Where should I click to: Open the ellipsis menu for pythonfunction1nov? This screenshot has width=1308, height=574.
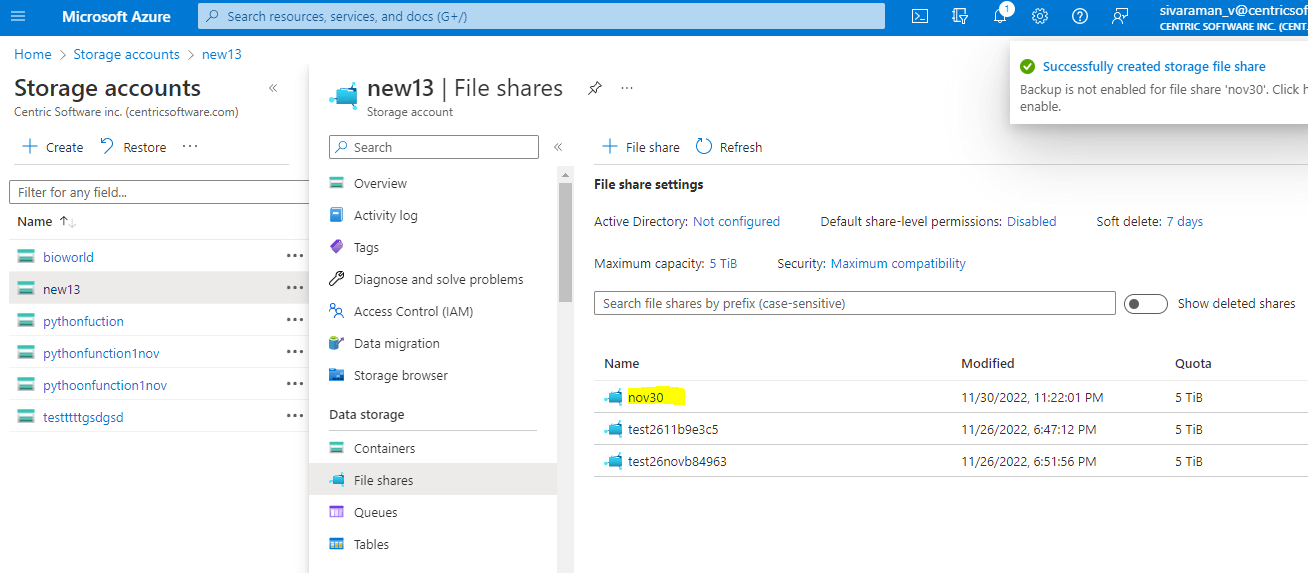click(295, 352)
